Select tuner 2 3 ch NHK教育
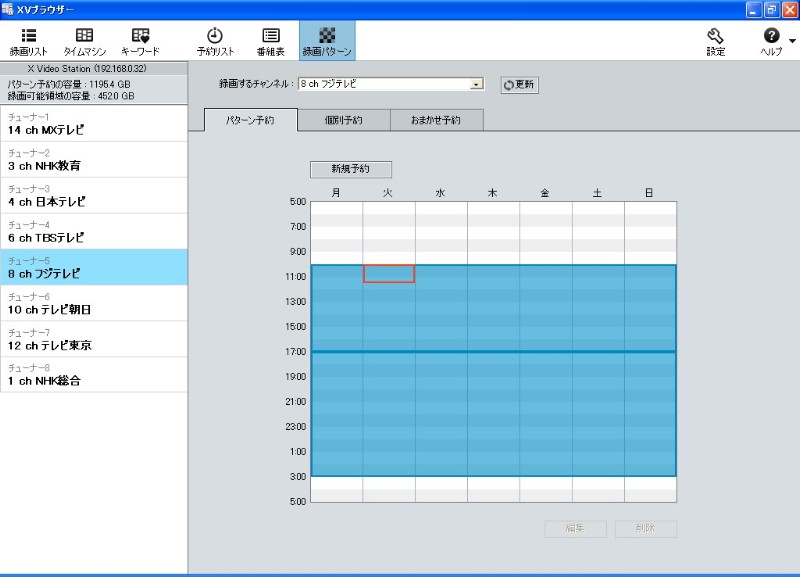This screenshot has width=800, height=577. pos(94,160)
